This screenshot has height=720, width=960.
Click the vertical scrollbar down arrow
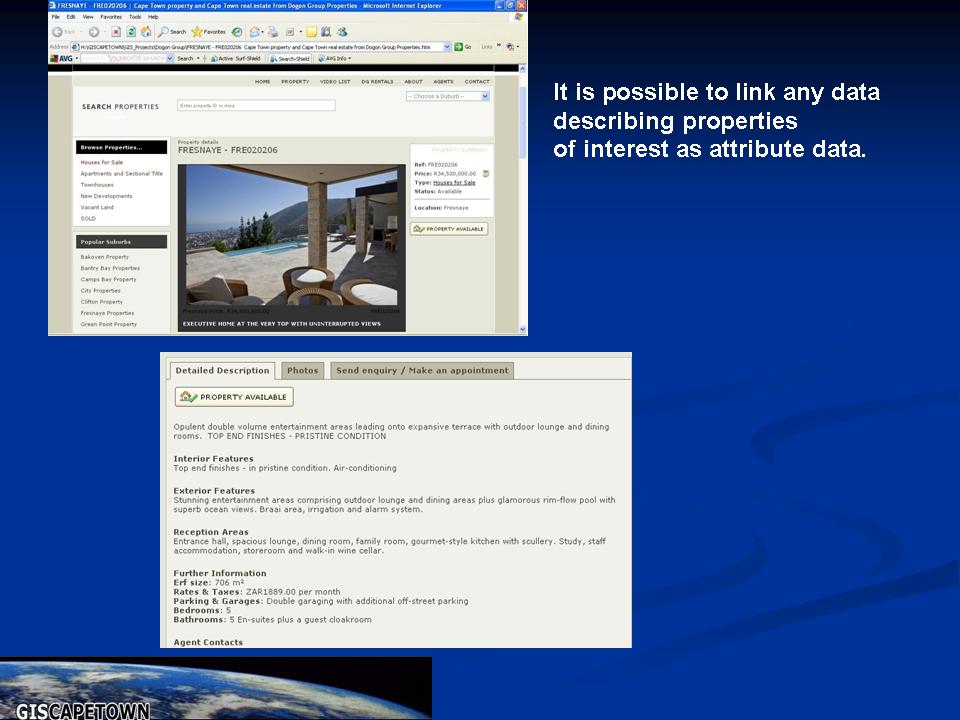pos(522,328)
